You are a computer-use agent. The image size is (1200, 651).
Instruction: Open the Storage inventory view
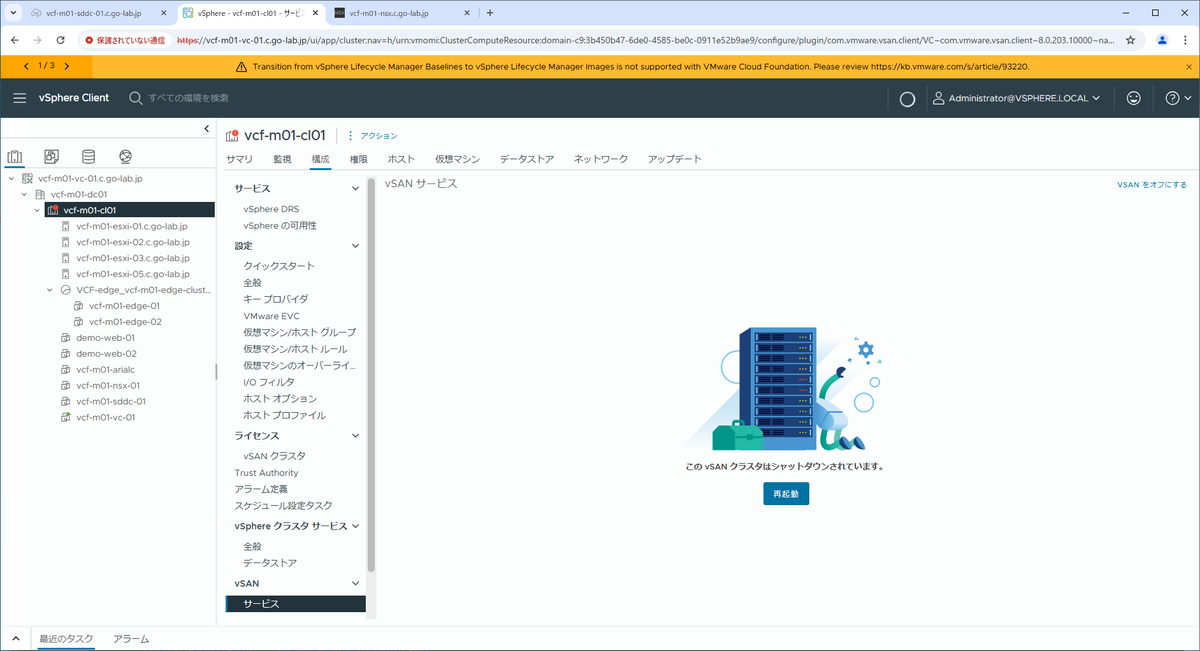click(89, 157)
